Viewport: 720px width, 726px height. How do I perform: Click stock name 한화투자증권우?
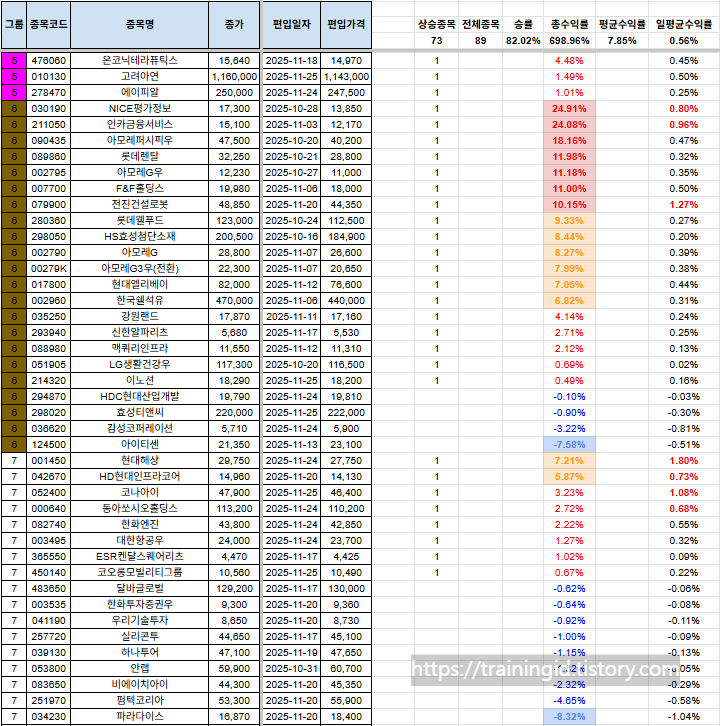[x=139, y=605]
